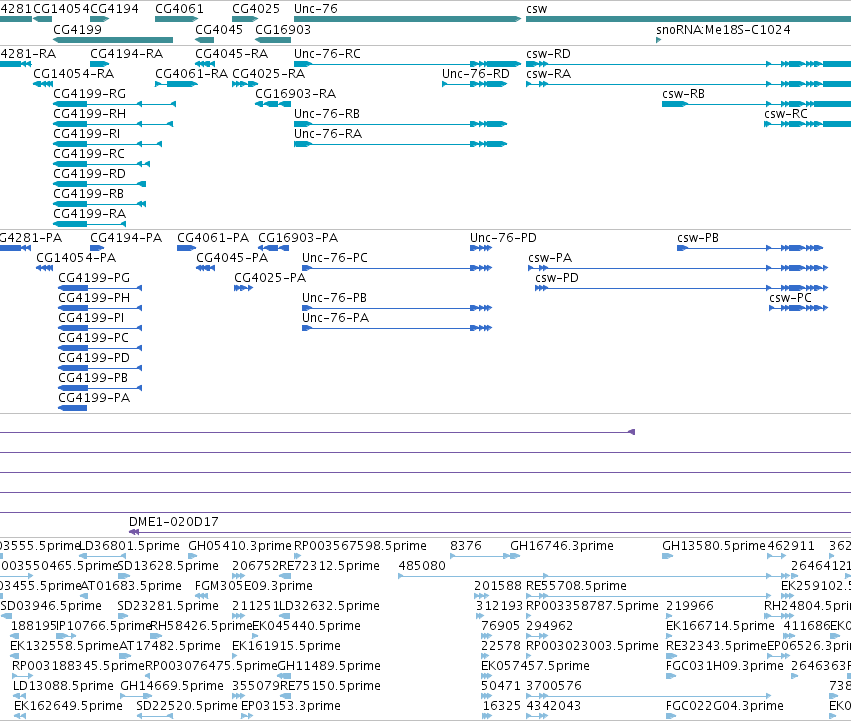Click transcript csw-RA

[548, 74]
